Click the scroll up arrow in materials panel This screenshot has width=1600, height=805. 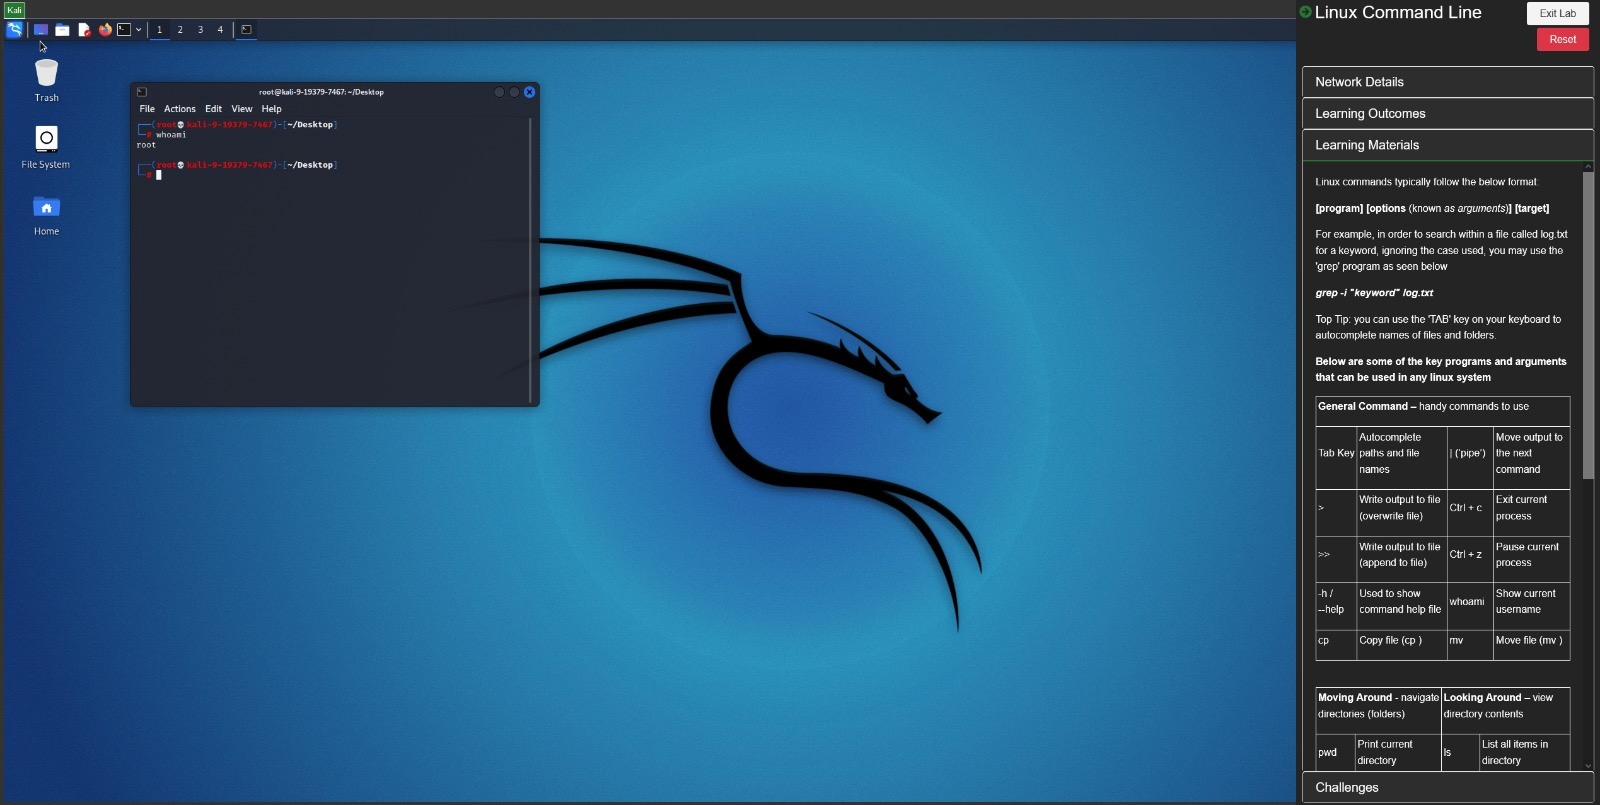tap(1588, 167)
